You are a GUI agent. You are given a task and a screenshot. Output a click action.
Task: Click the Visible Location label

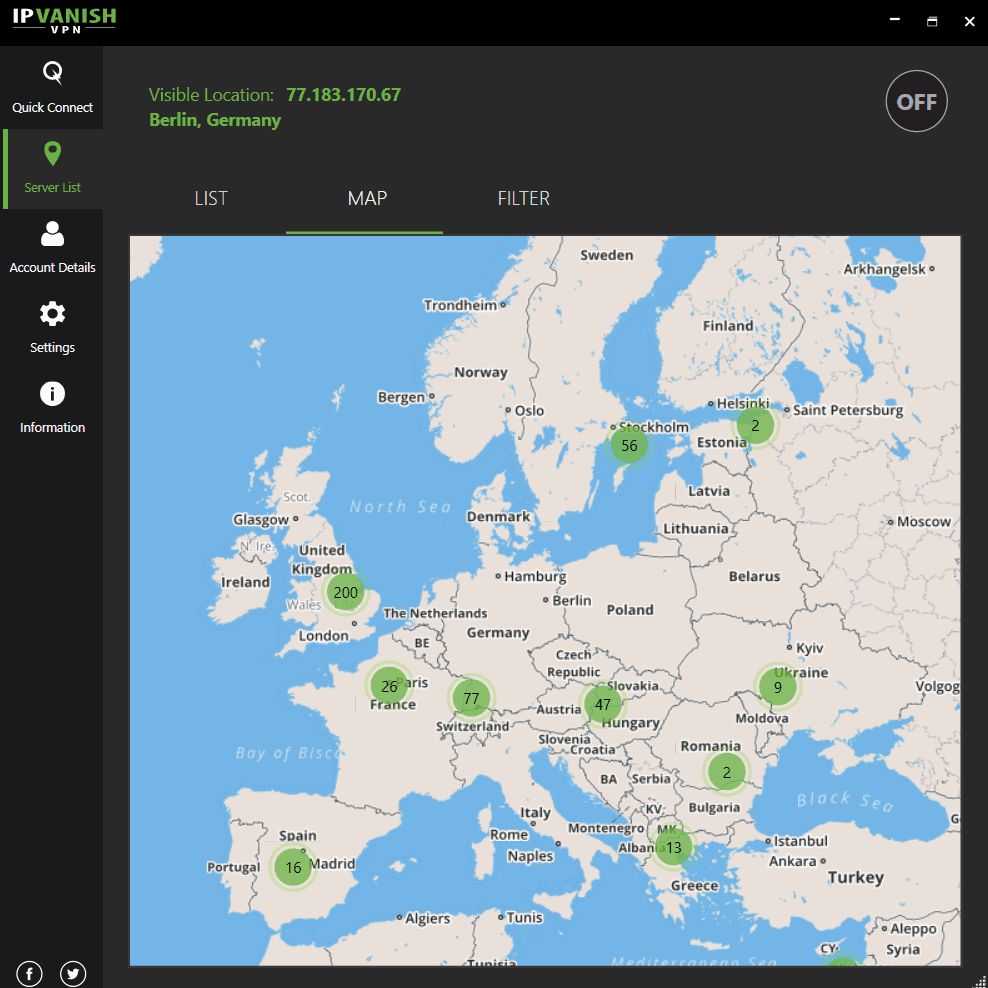pyautogui.click(x=211, y=95)
